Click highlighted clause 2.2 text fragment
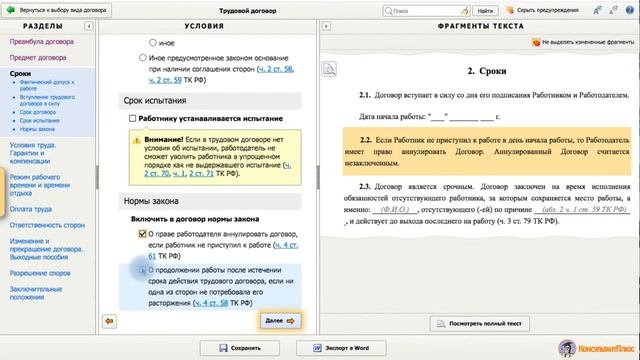This screenshot has height=360, width=640. pyautogui.click(x=487, y=151)
